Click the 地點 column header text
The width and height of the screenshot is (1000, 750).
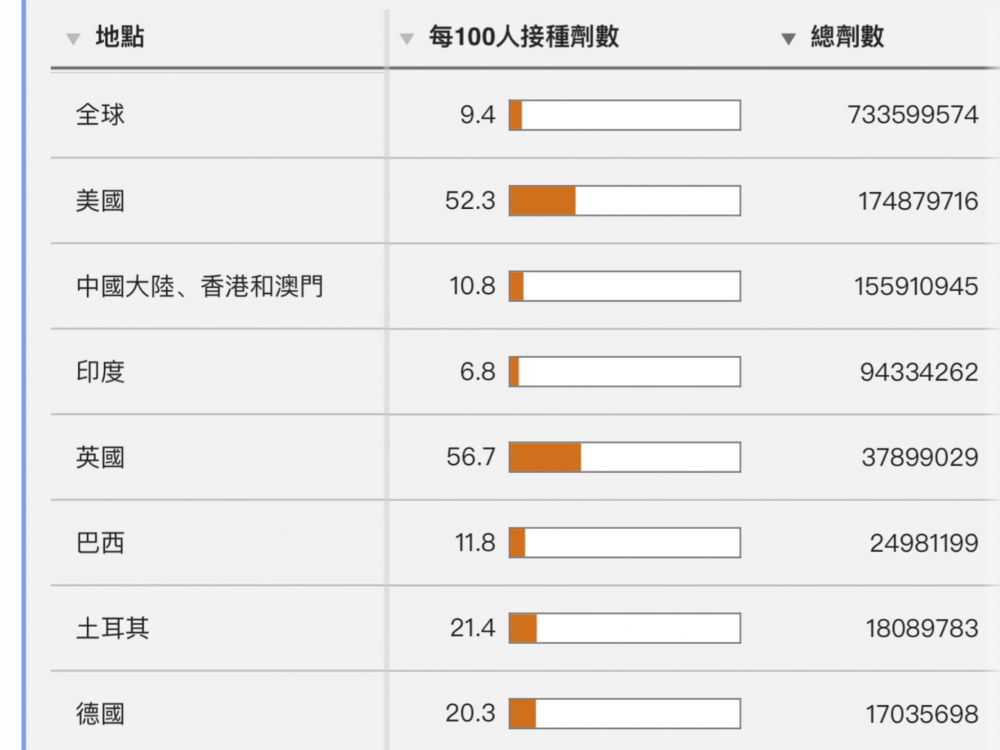[x=120, y=38]
